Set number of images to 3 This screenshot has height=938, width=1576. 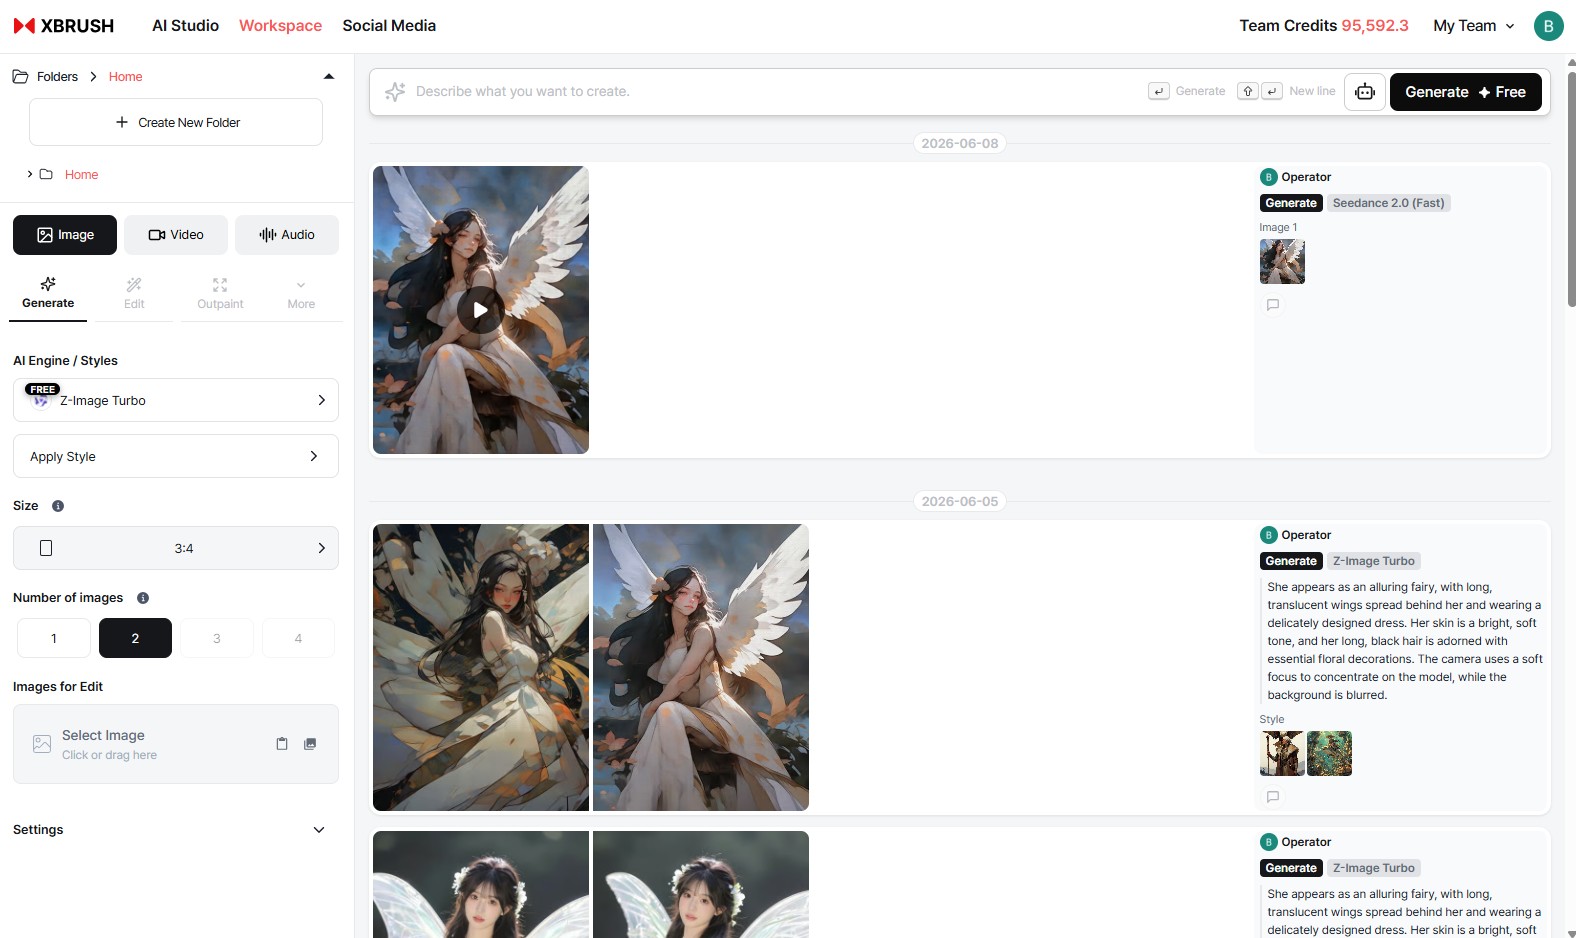coord(217,638)
